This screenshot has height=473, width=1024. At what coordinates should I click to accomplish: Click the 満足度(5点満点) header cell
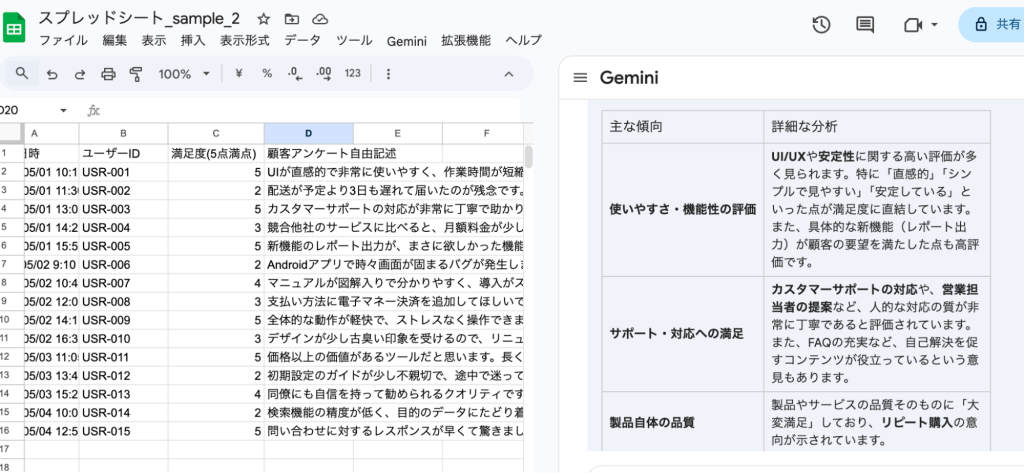coord(216,154)
